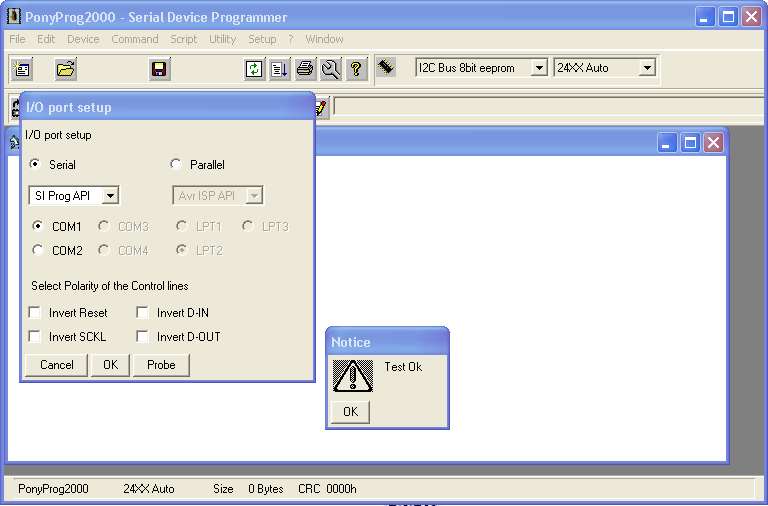Open the Utility menu
The height and width of the screenshot is (506, 768).
(x=222, y=39)
